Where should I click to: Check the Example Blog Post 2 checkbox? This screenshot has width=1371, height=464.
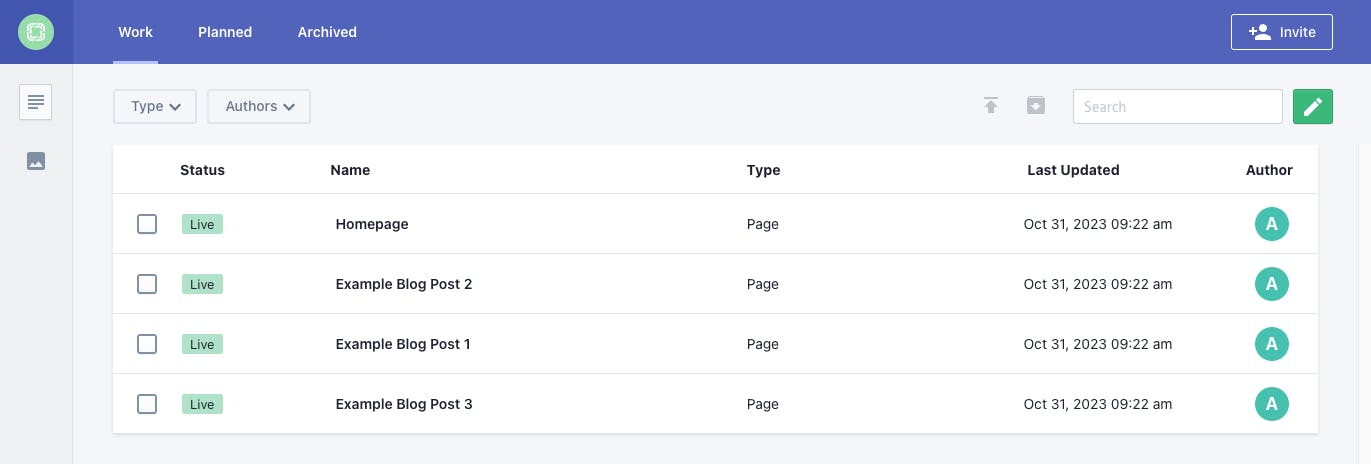(x=147, y=284)
